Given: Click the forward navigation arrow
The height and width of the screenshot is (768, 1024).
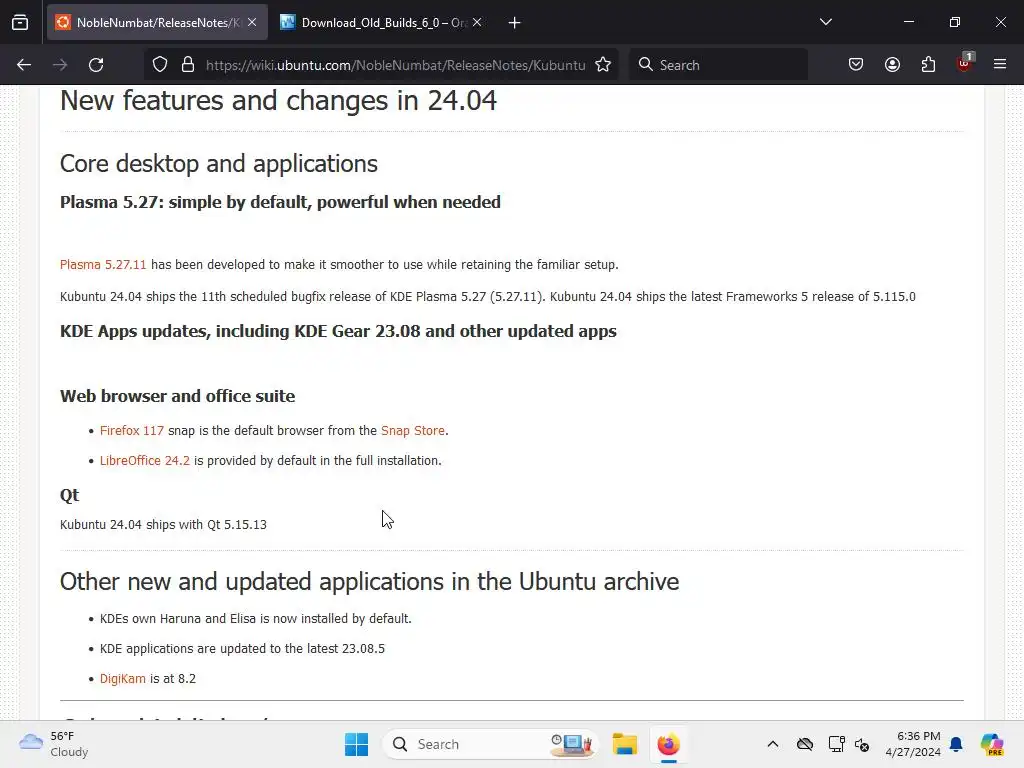Looking at the screenshot, I should 60,65.
